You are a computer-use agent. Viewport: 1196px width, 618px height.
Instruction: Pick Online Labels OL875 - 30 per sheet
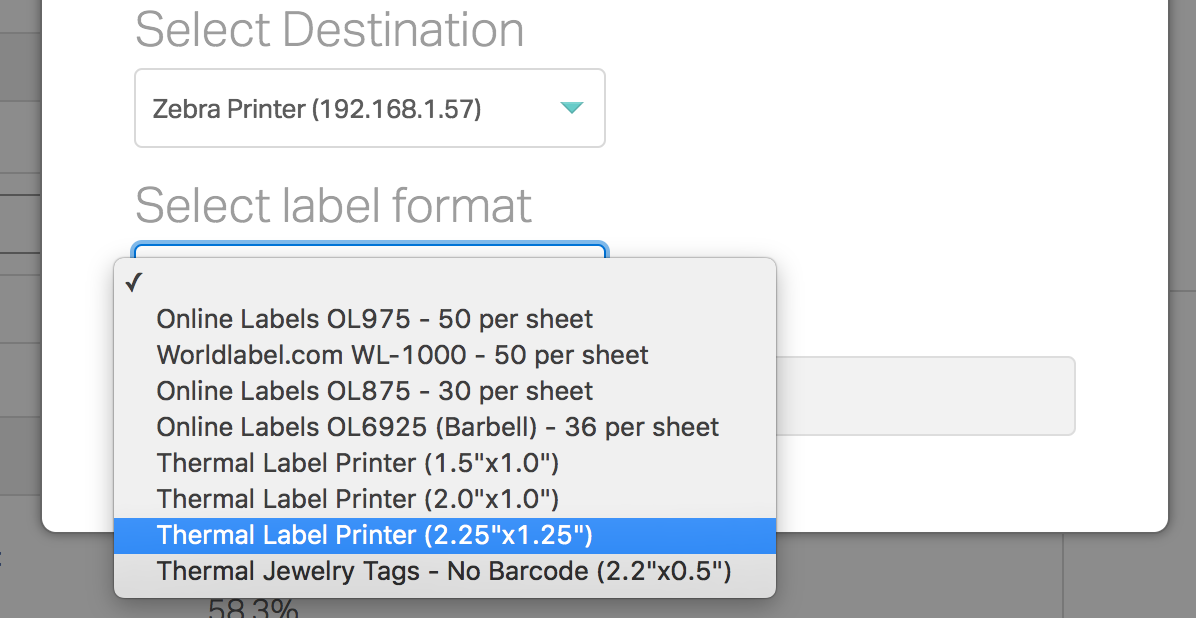(x=375, y=391)
